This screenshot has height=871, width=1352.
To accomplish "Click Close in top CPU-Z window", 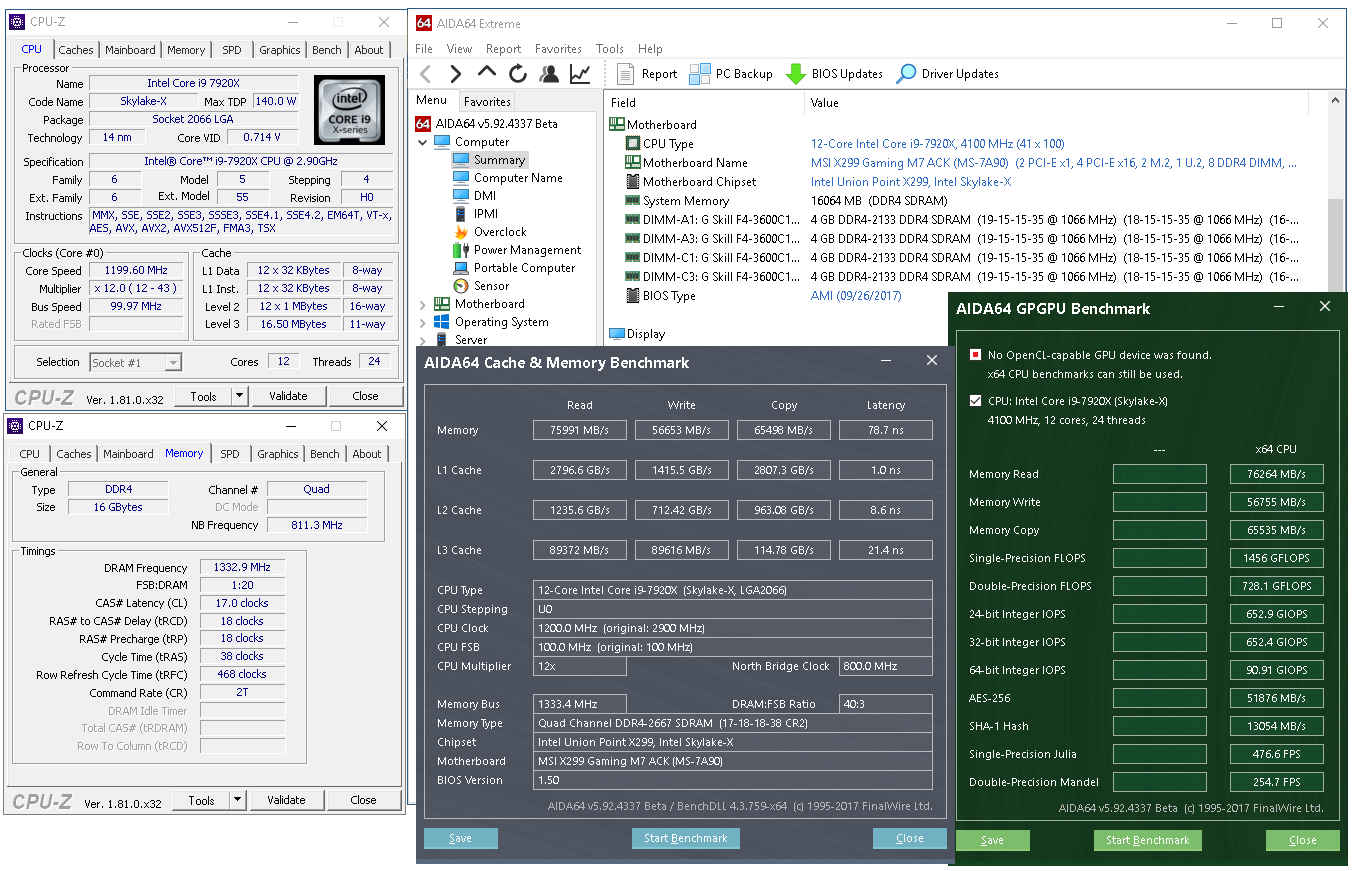I will click(x=366, y=396).
